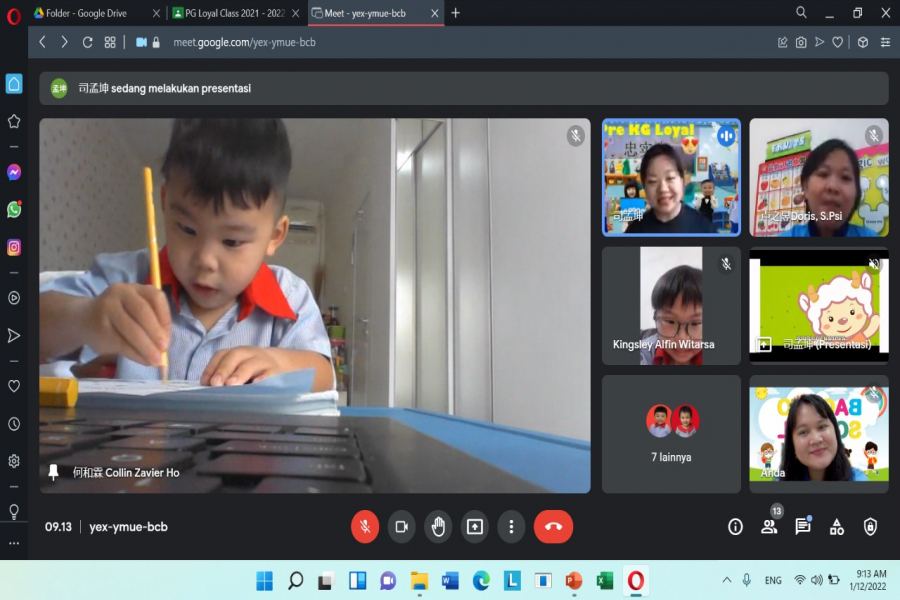Switch to PG Loyal Class tab
The height and width of the screenshot is (600, 900).
tap(229, 13)
